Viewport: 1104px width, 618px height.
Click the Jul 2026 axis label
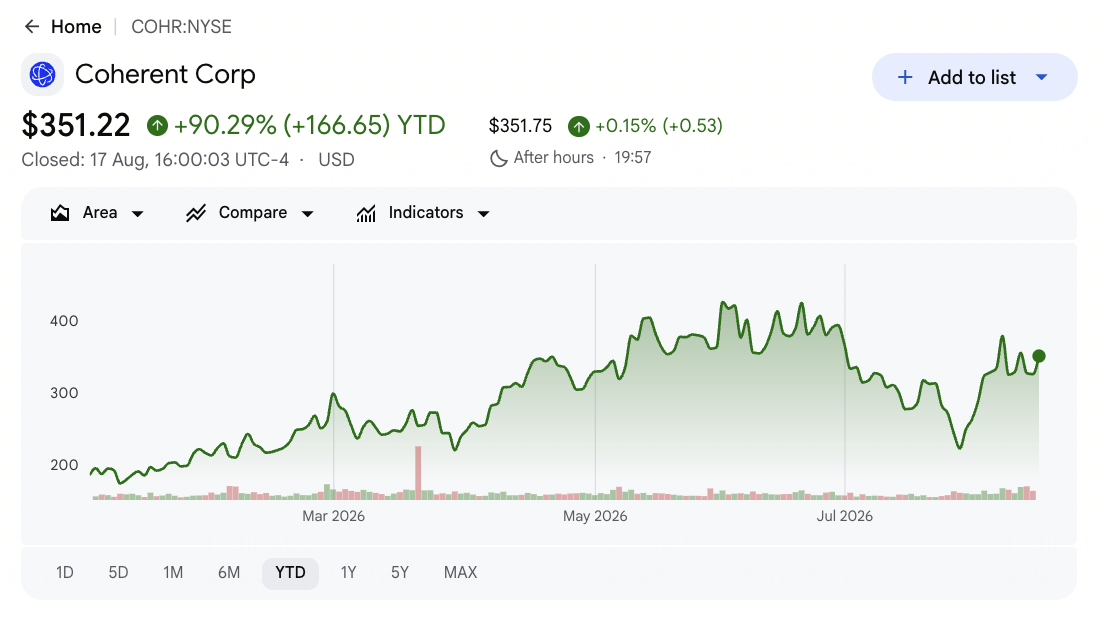click(x=845, y=516)
